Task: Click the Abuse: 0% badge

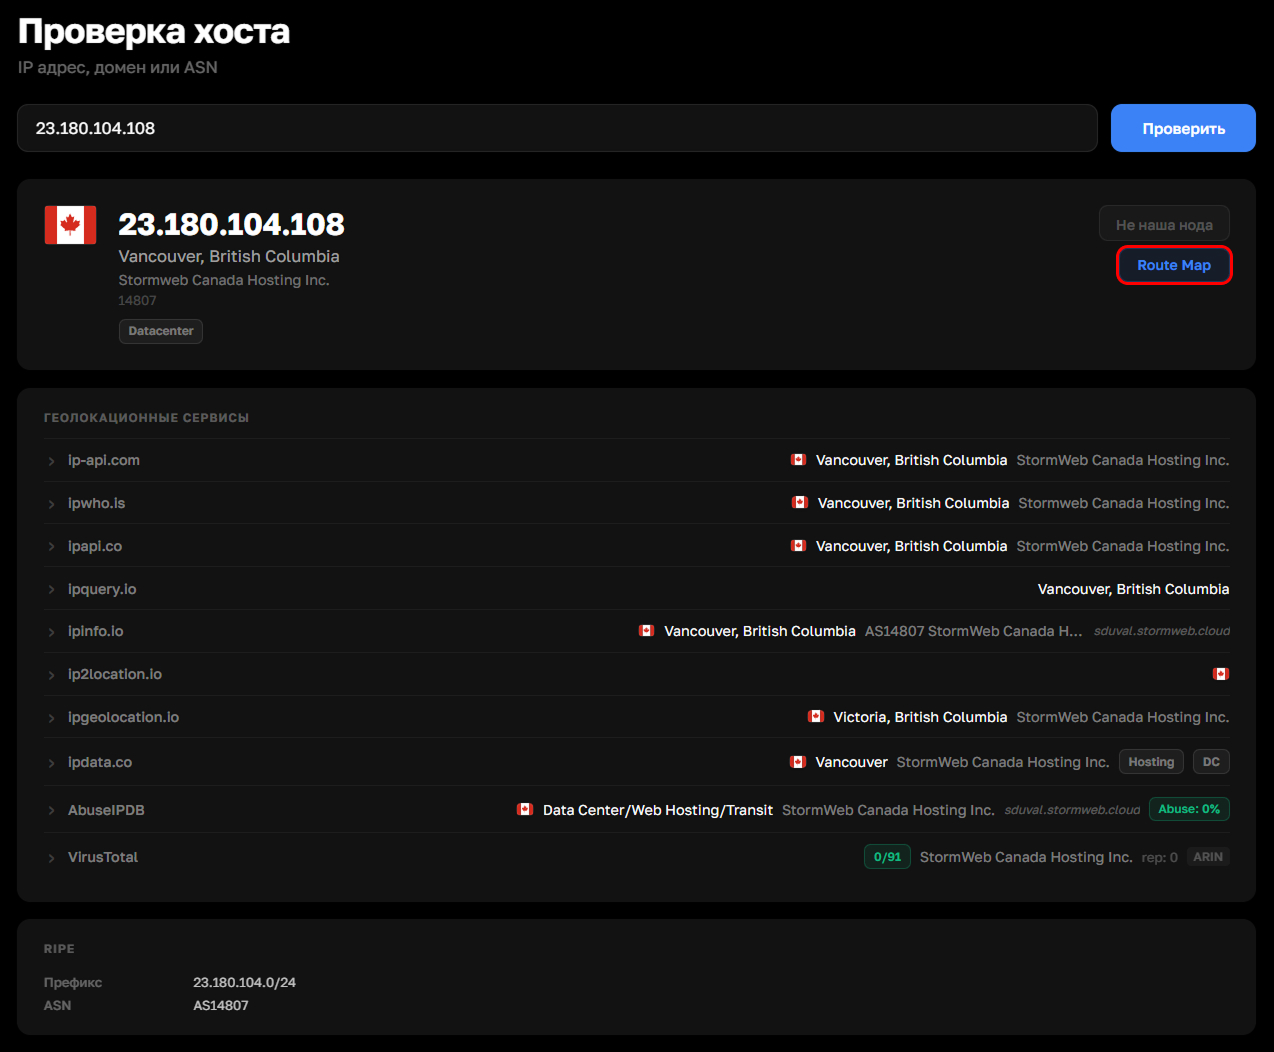Action: coord(1189,809)
